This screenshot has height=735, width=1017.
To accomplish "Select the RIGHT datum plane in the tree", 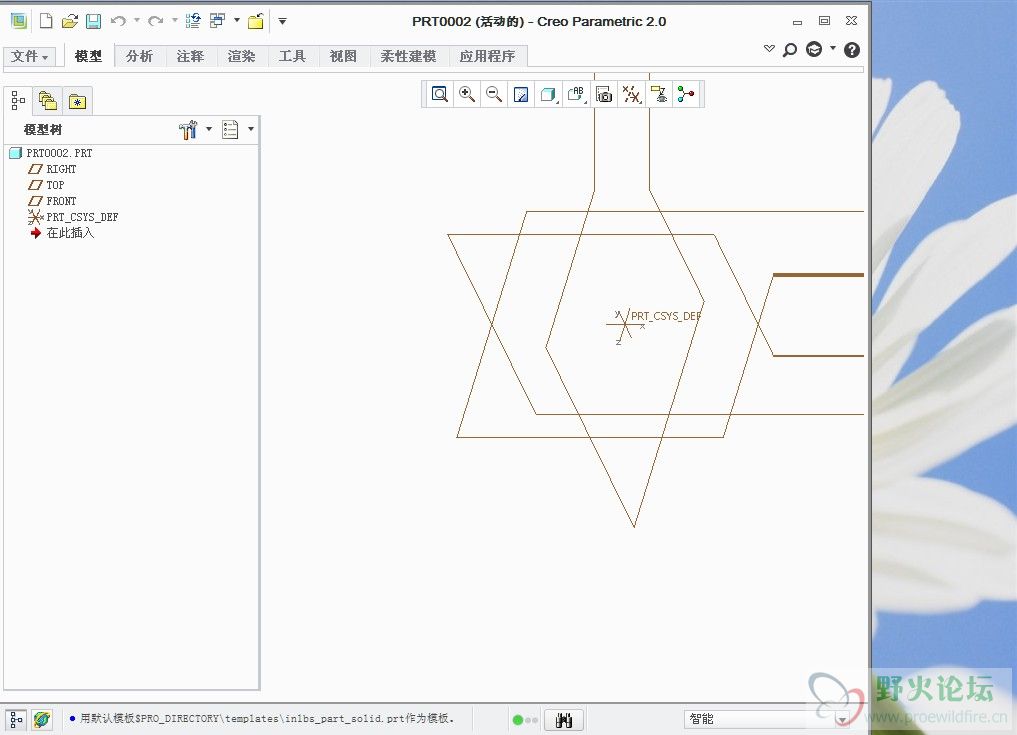I will 61,169.
